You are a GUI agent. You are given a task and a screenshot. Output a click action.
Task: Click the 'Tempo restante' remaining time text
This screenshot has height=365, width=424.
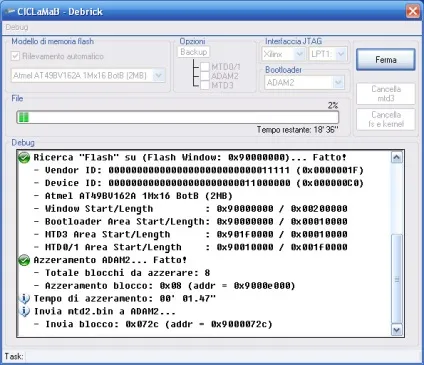297,130
